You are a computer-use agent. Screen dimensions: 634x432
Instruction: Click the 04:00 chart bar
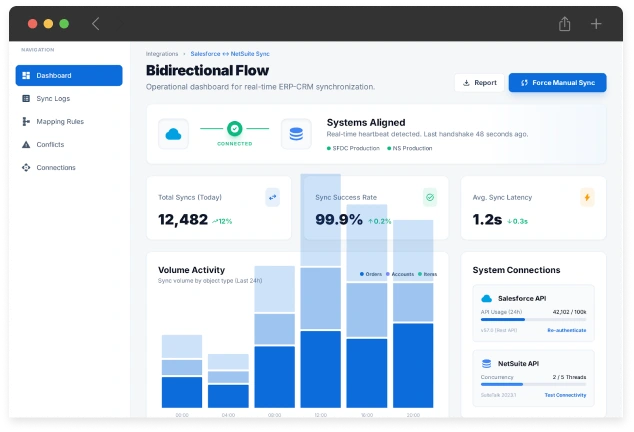(228, 381)
